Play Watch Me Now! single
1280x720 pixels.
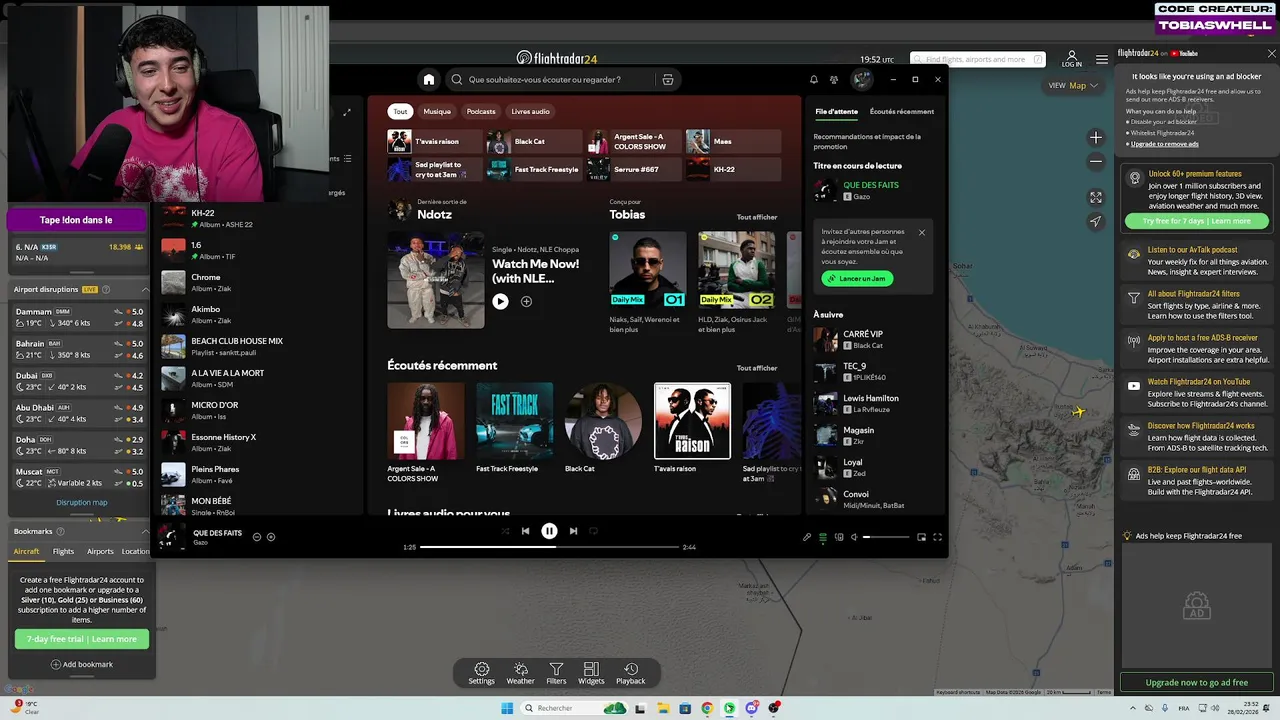pyautogui.click(x=500, y=301)
